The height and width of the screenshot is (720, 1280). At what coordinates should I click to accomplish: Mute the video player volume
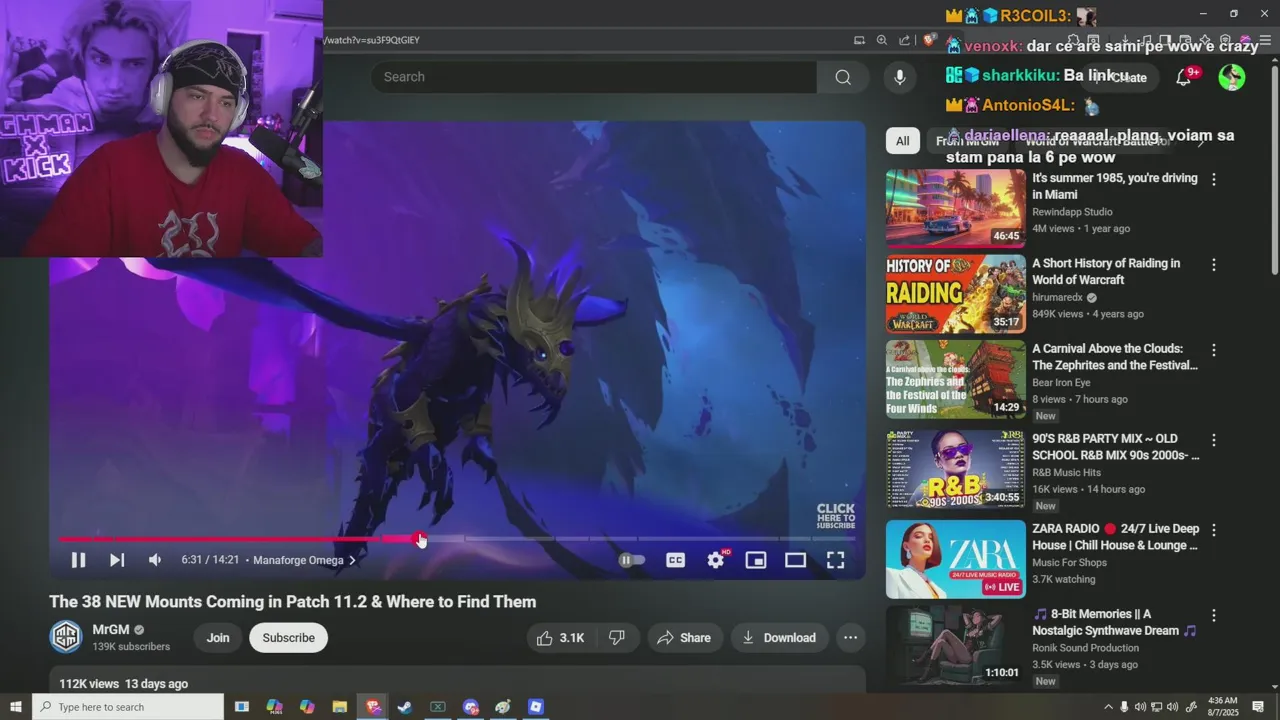tap(155, 560)
